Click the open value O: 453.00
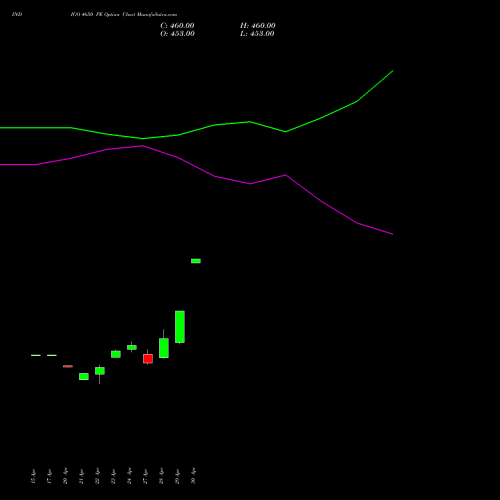 (x=177, y=34)
